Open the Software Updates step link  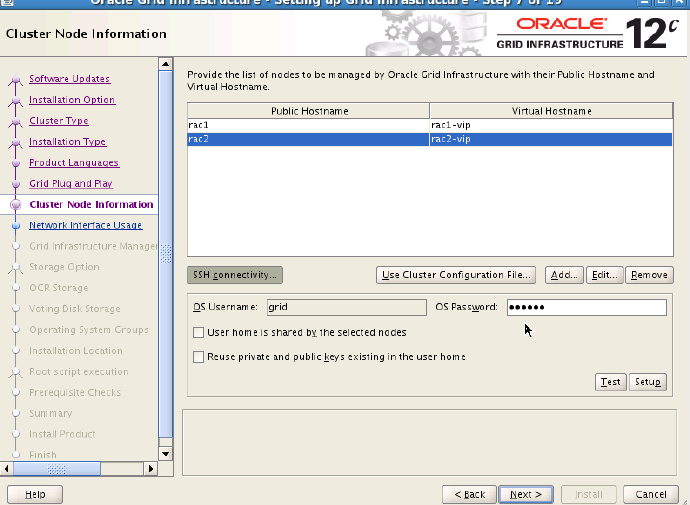click(x=70, y=79)
